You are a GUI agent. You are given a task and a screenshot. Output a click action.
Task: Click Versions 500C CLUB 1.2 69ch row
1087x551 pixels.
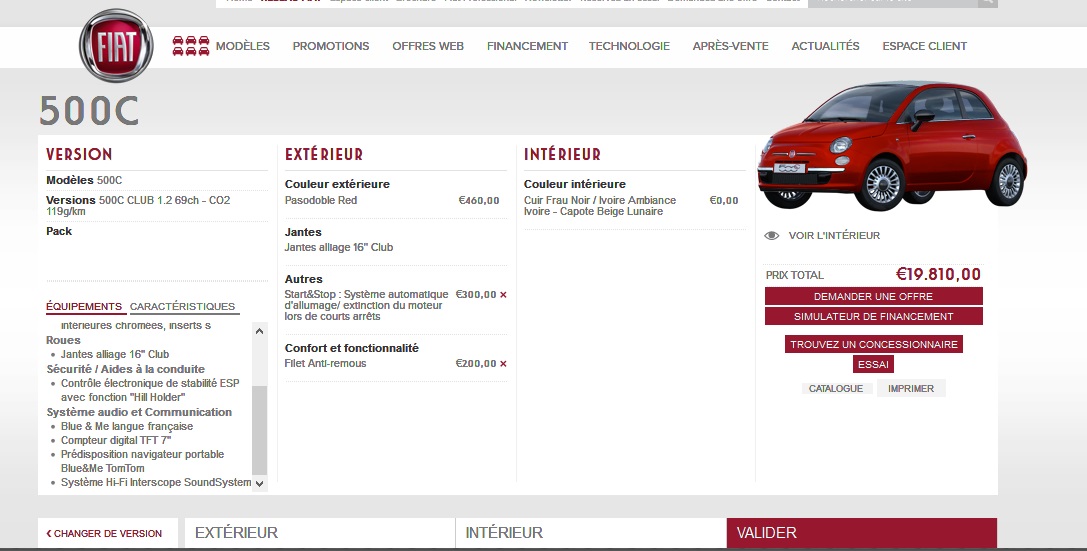(x=138, y=206)
